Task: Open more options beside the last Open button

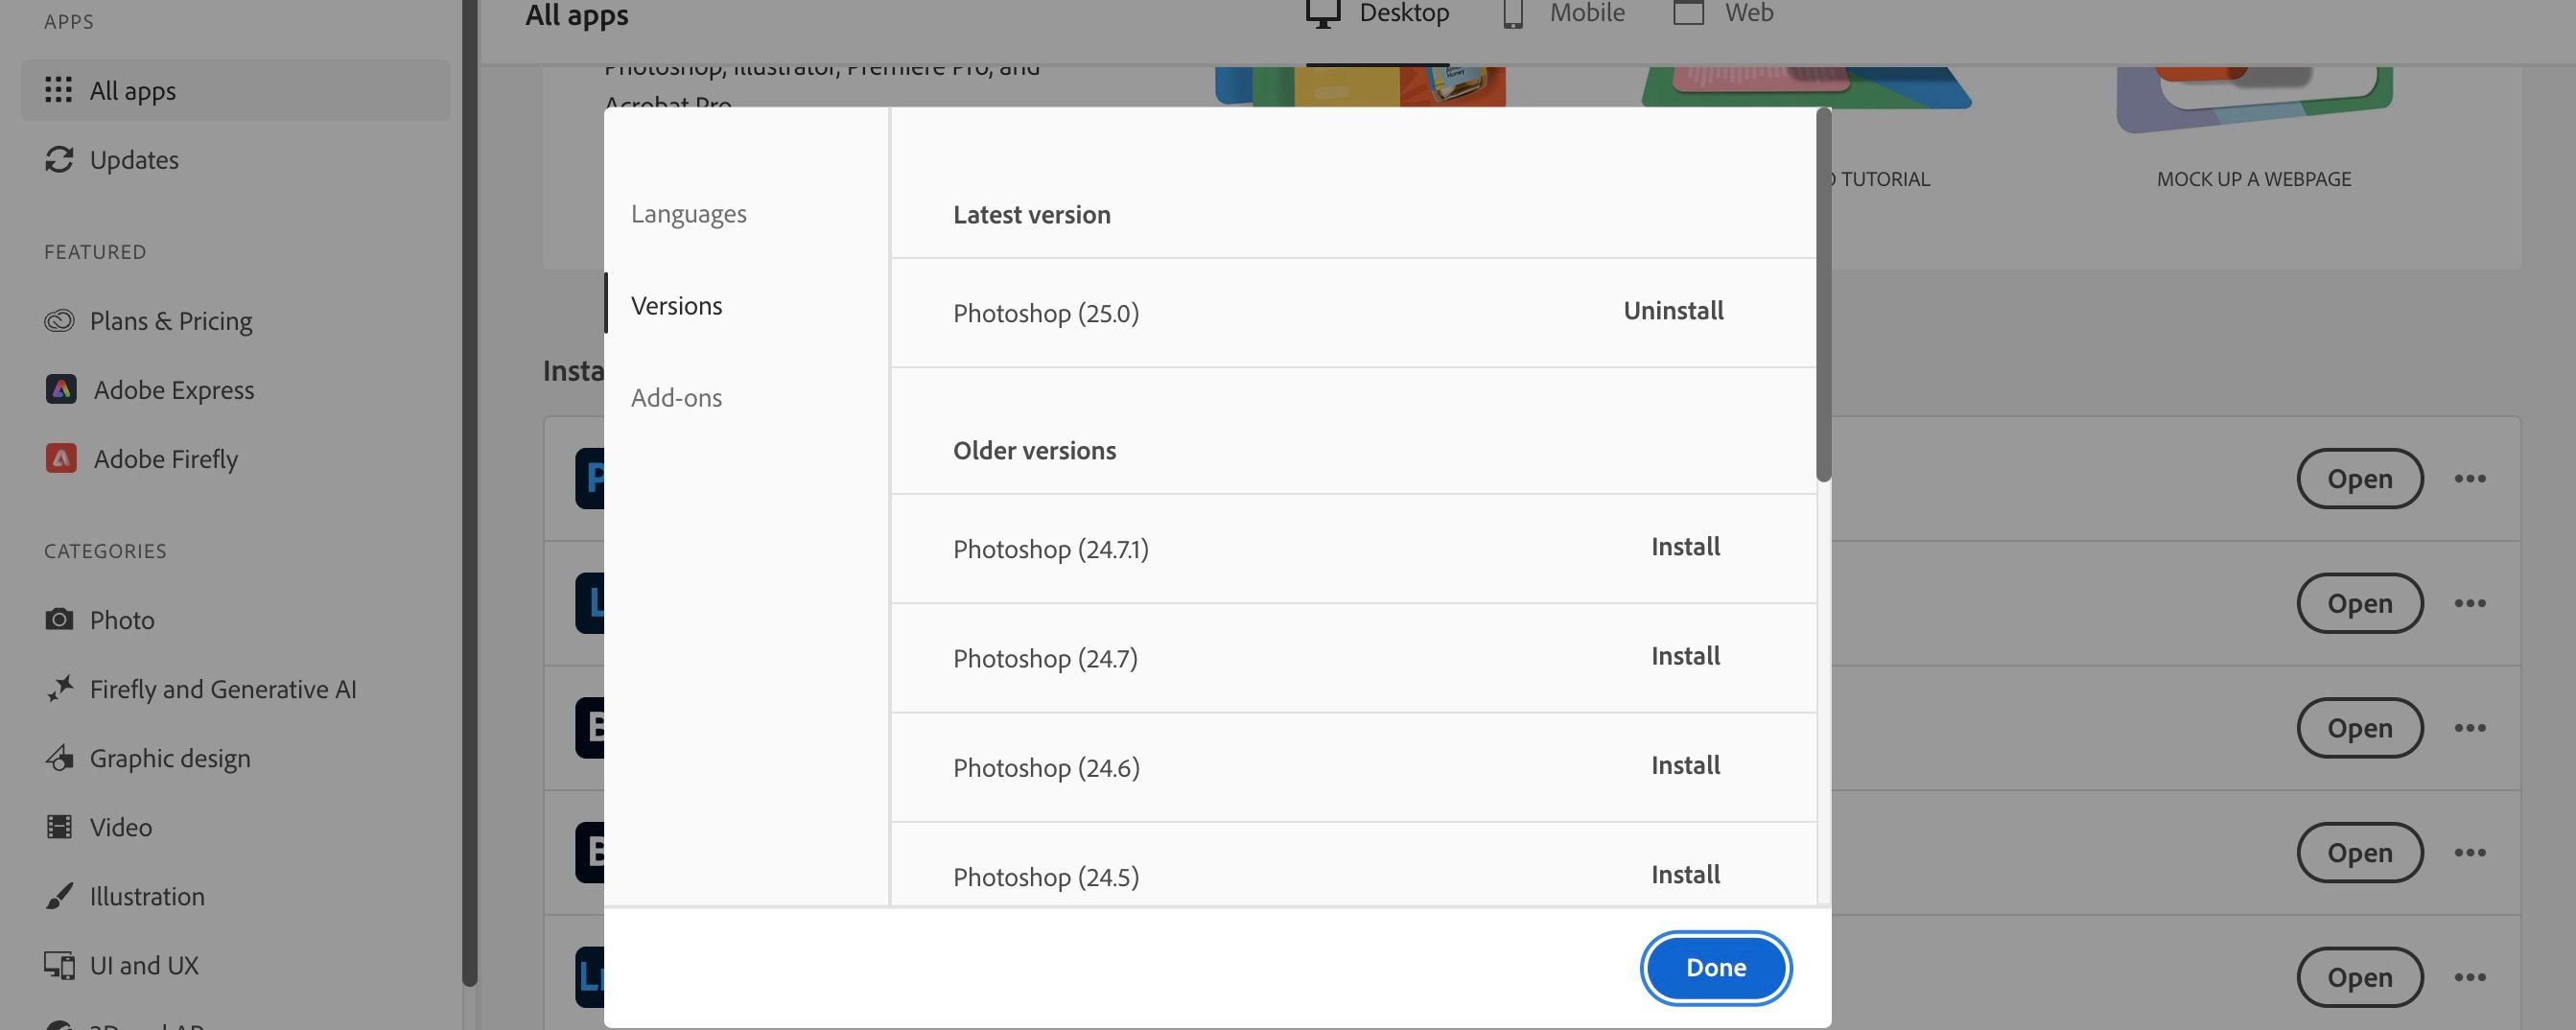Action: (x=2470, y=977)
